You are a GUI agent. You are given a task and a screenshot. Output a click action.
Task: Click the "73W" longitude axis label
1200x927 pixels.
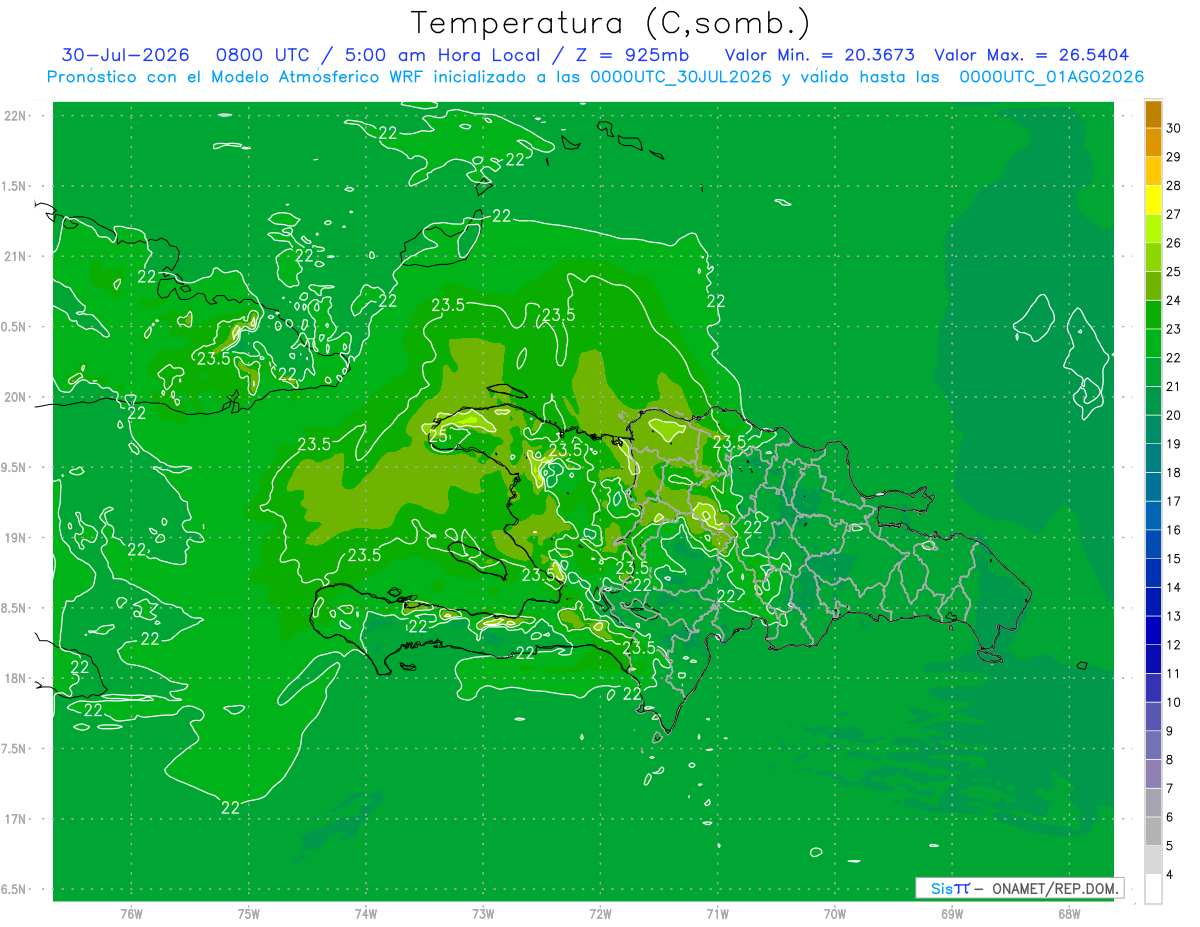point(483,914)
